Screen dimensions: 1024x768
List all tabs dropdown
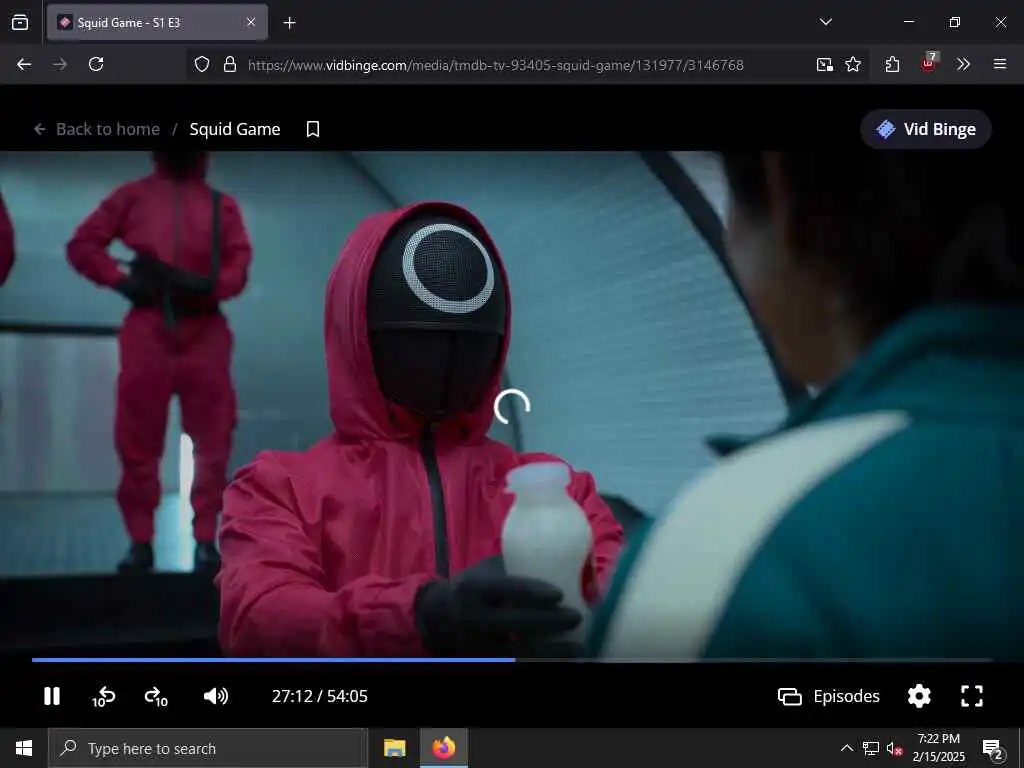coord(825,22)
